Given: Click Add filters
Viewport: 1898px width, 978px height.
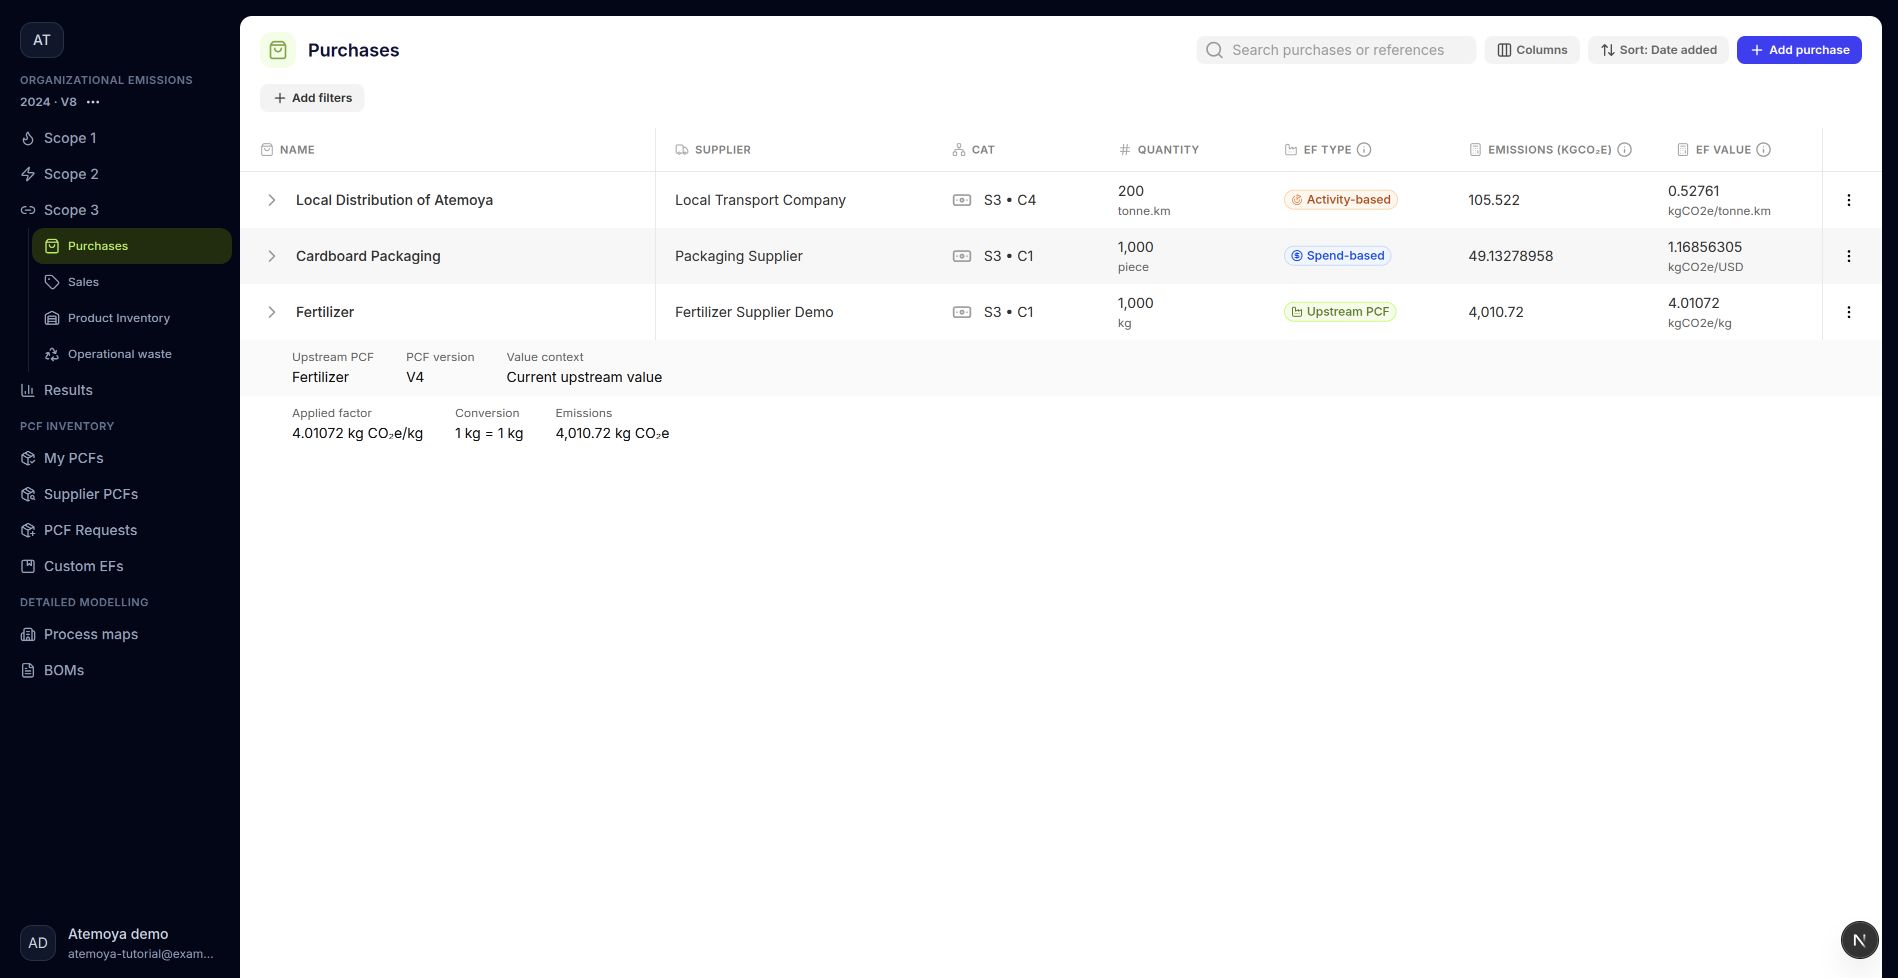Looking at the screenshot, I should coord(312,98).
